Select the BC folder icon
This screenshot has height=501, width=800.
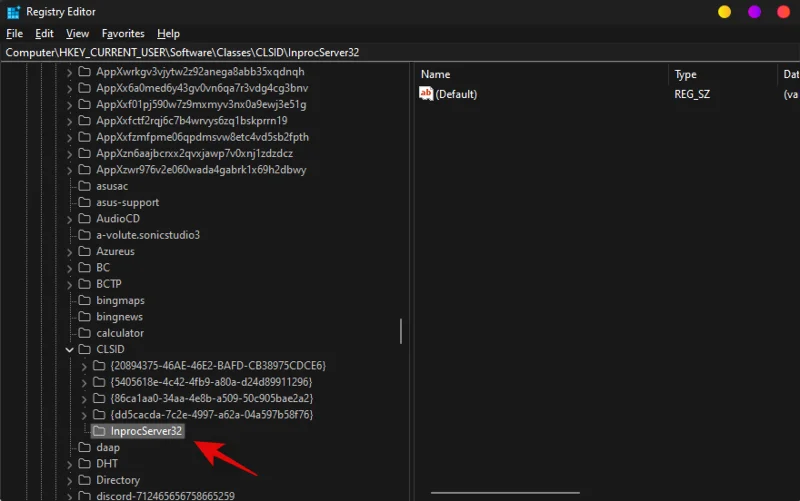pos(84,267)
